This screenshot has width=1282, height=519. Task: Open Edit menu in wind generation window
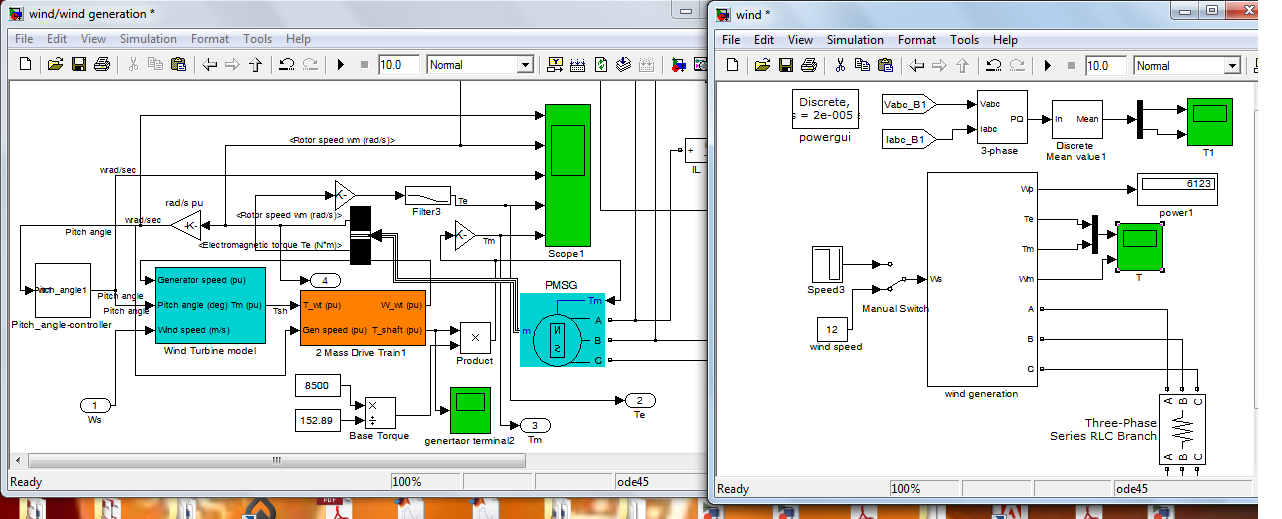57,39
